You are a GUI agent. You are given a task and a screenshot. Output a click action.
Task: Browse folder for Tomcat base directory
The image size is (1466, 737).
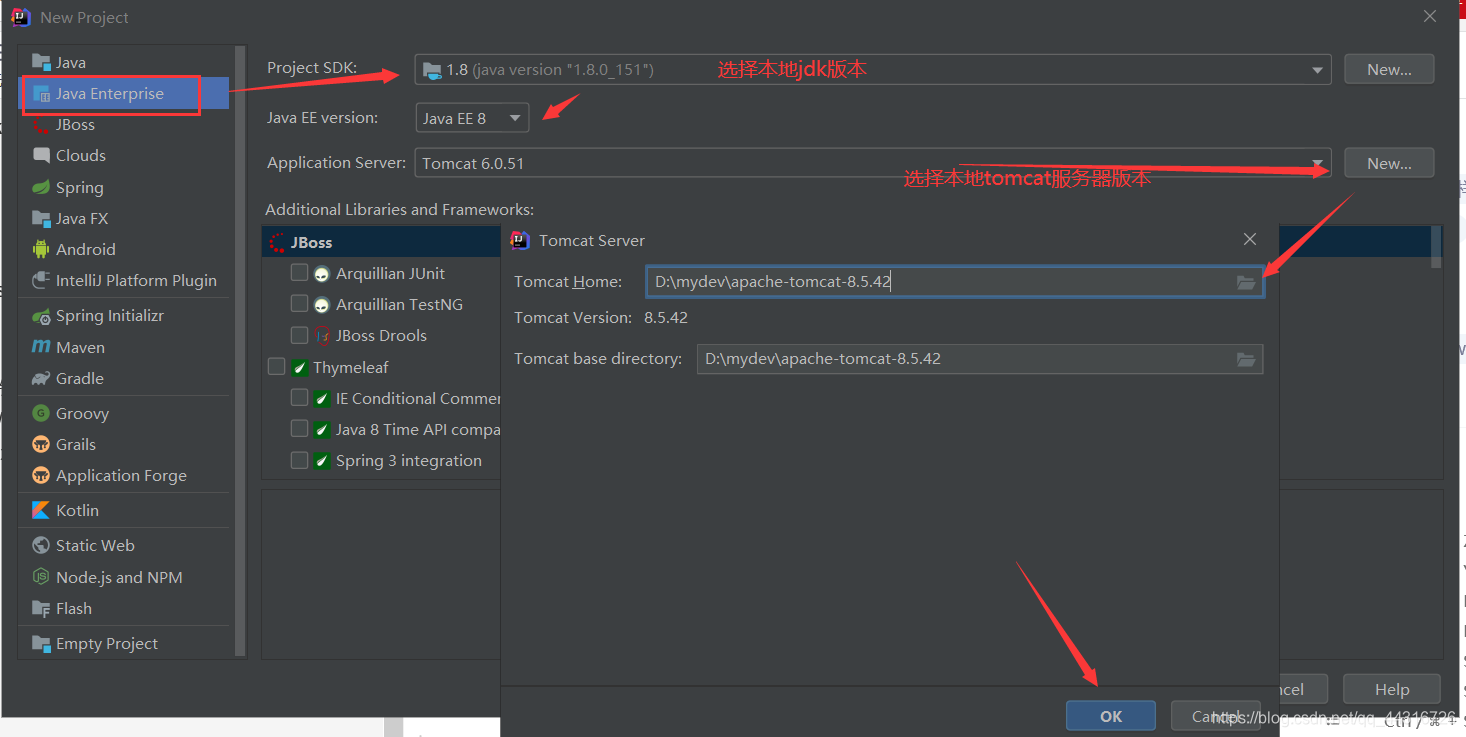pos(1246,359)
